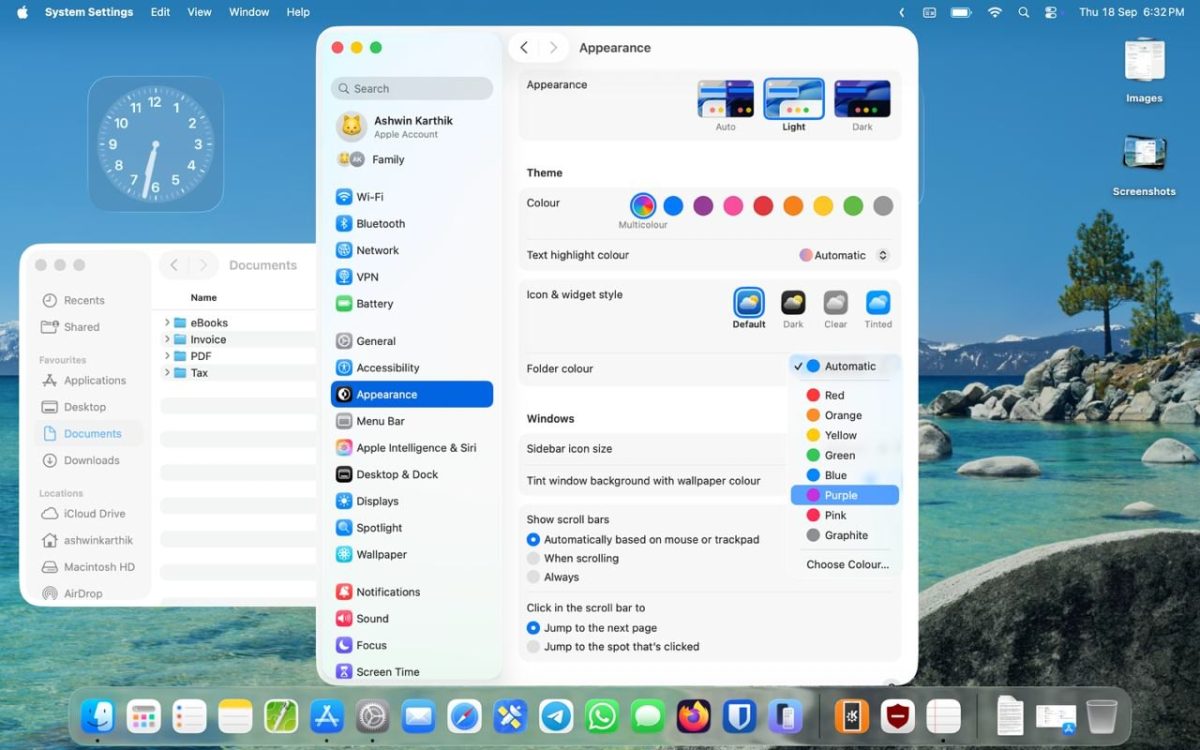Choose Dark icon & widget style
This screenshot has width=1200, height=750.
pyautogui.click(x=793, y=309)
